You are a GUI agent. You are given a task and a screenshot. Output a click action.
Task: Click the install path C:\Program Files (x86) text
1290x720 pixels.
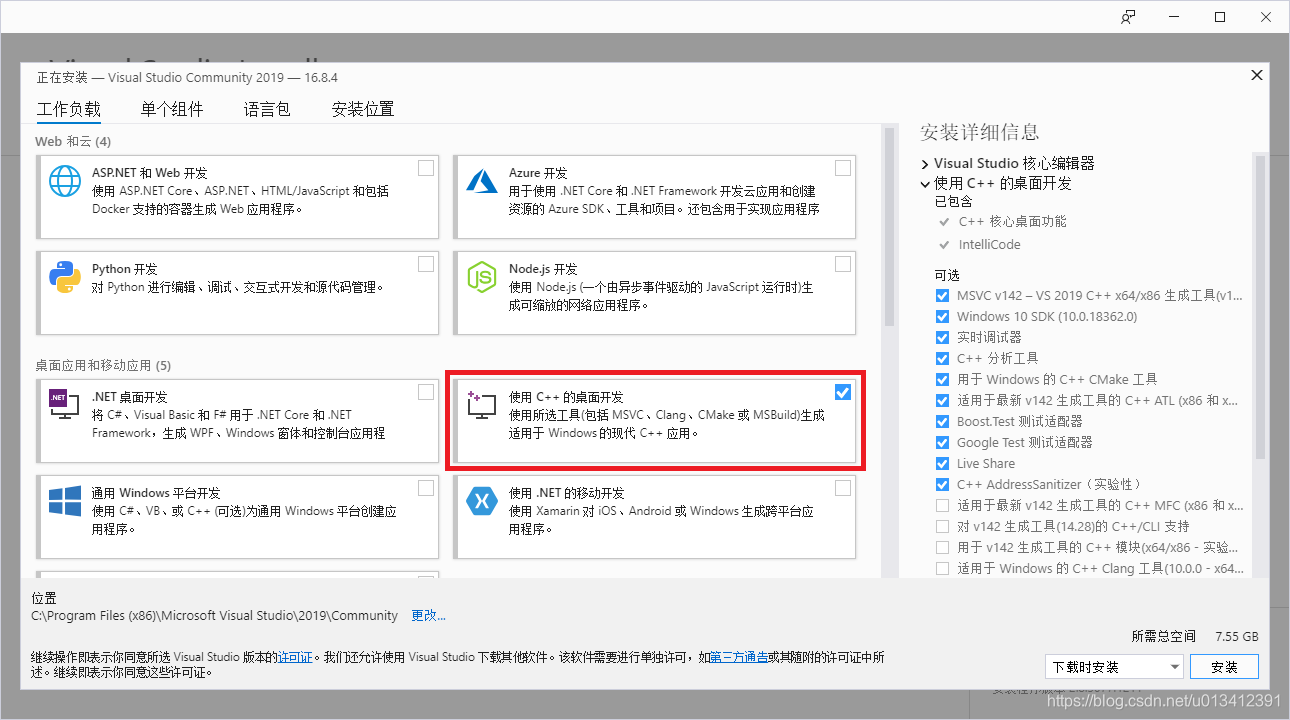pyautogui.click(x=215, y=616)
